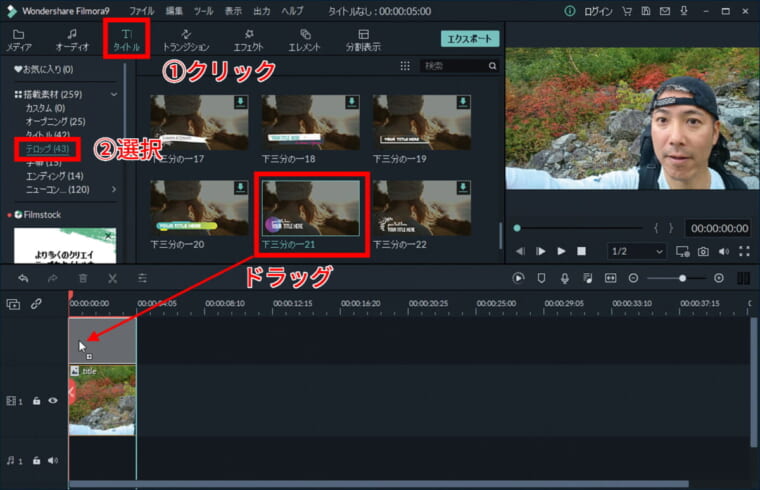This screenshot has width=760, height=490.
Task: Select エンディング (14) category
Action: pos(54,176)
